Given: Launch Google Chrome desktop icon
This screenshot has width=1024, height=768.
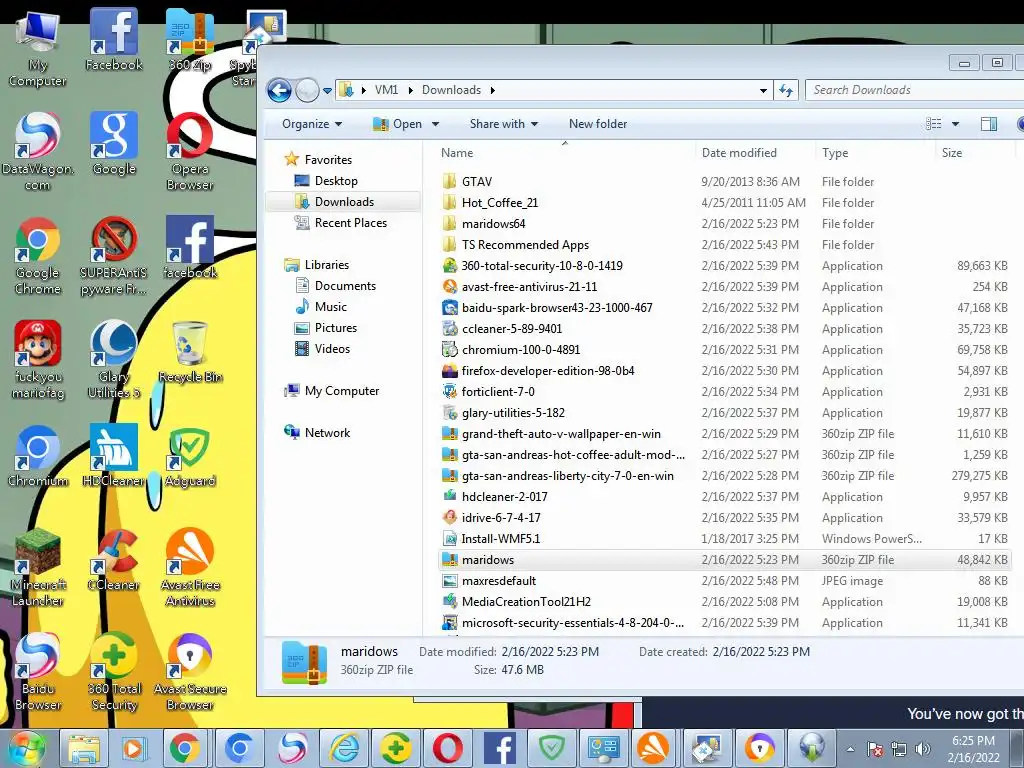Looking at the screenshot, I should tap(38, 256).
